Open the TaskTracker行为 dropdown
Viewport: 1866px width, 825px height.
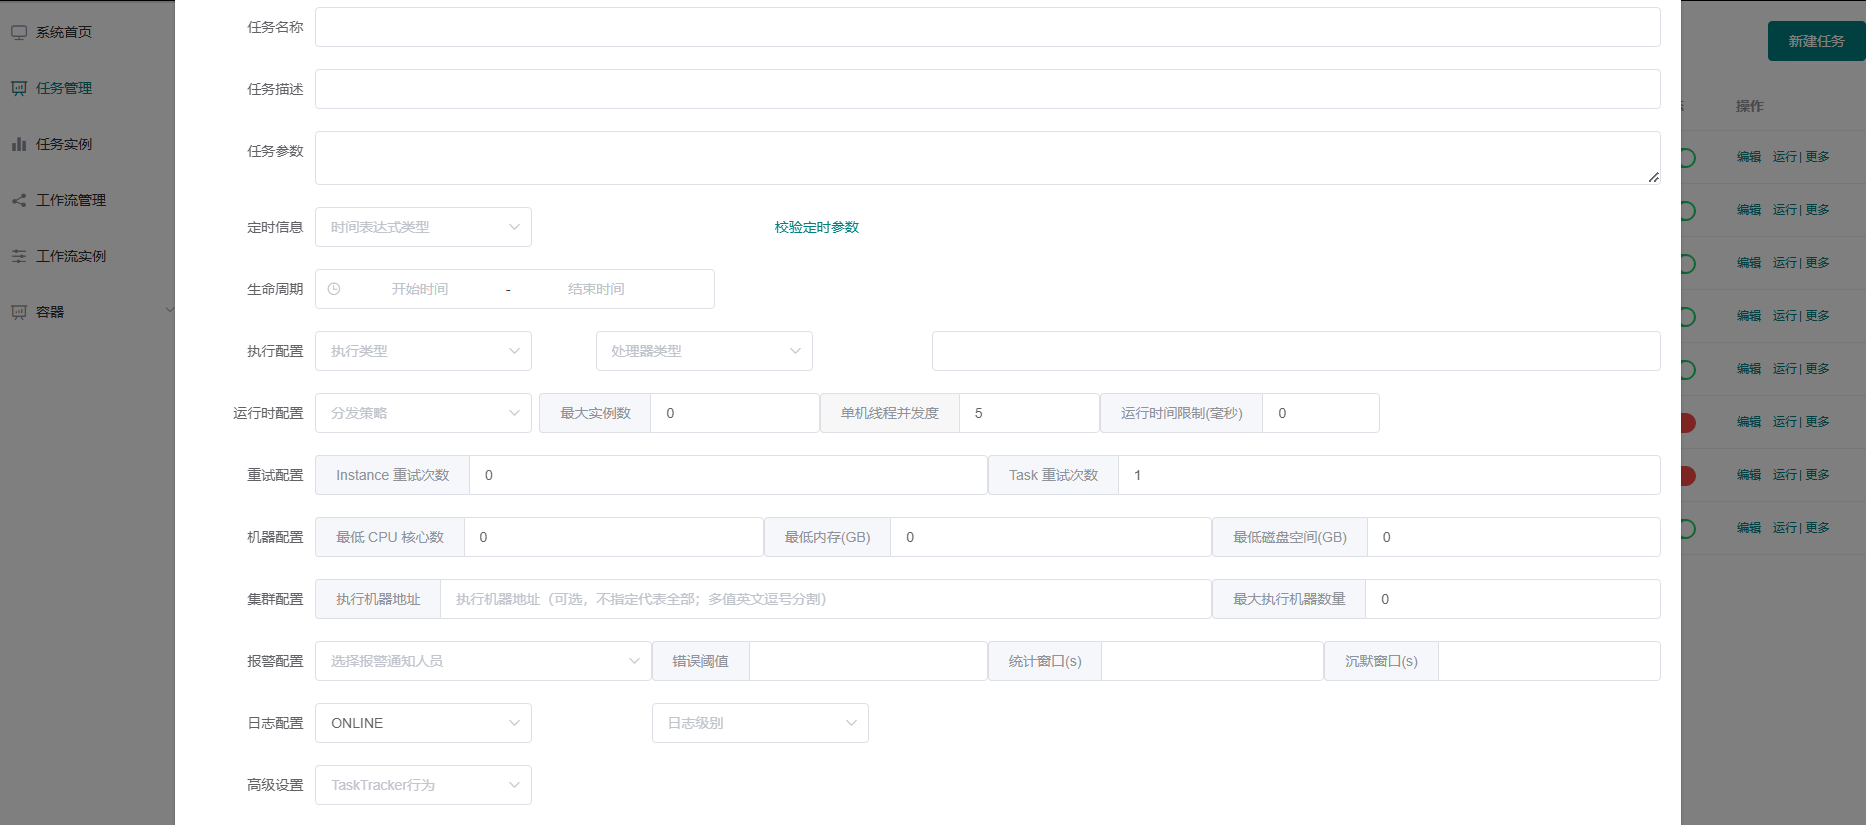(423, 785)
